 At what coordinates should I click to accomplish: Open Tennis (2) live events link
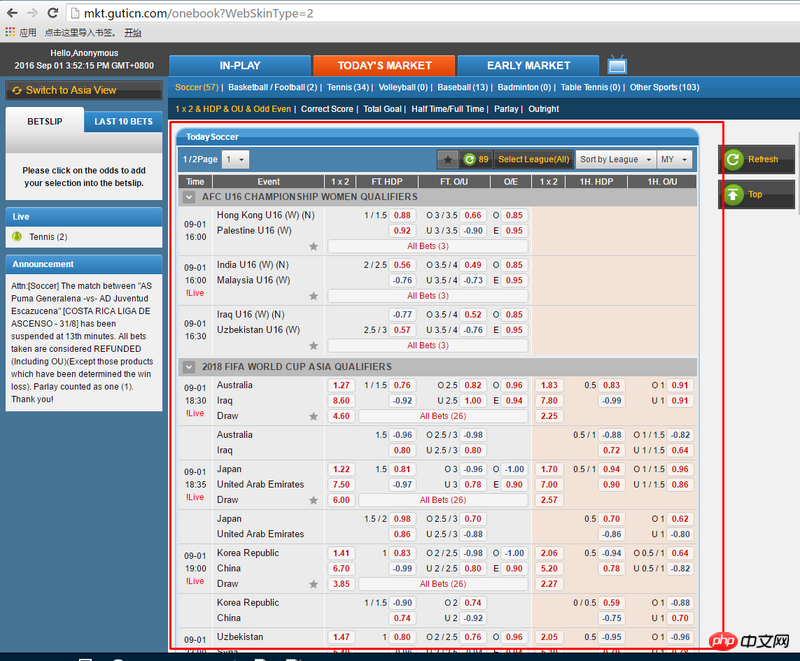pos(48,237)
